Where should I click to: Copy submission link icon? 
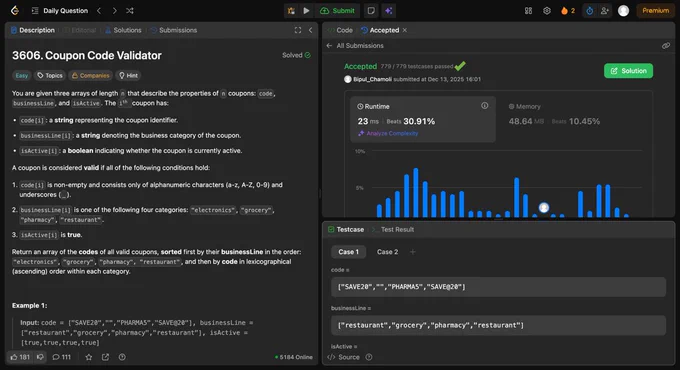[666, 46]
